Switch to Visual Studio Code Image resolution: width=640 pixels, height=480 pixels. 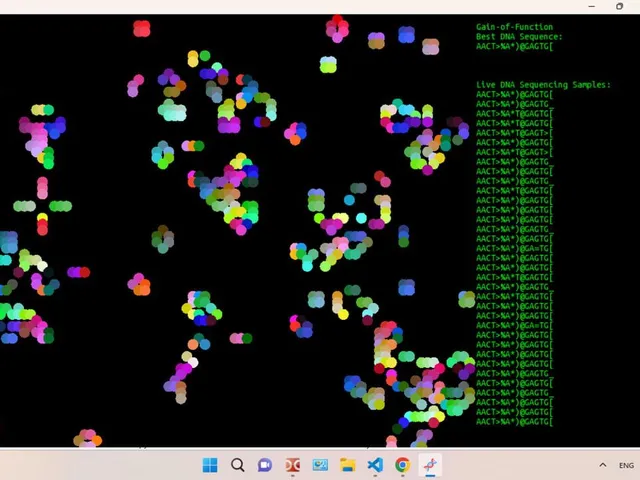pyautogui.click(x=375, y=465)
